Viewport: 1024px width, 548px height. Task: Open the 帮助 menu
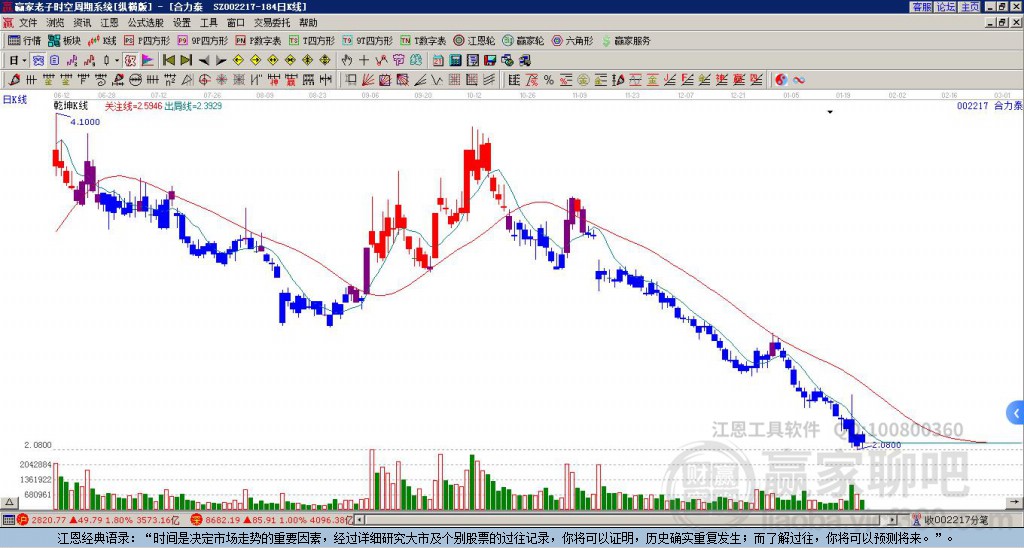308,23
